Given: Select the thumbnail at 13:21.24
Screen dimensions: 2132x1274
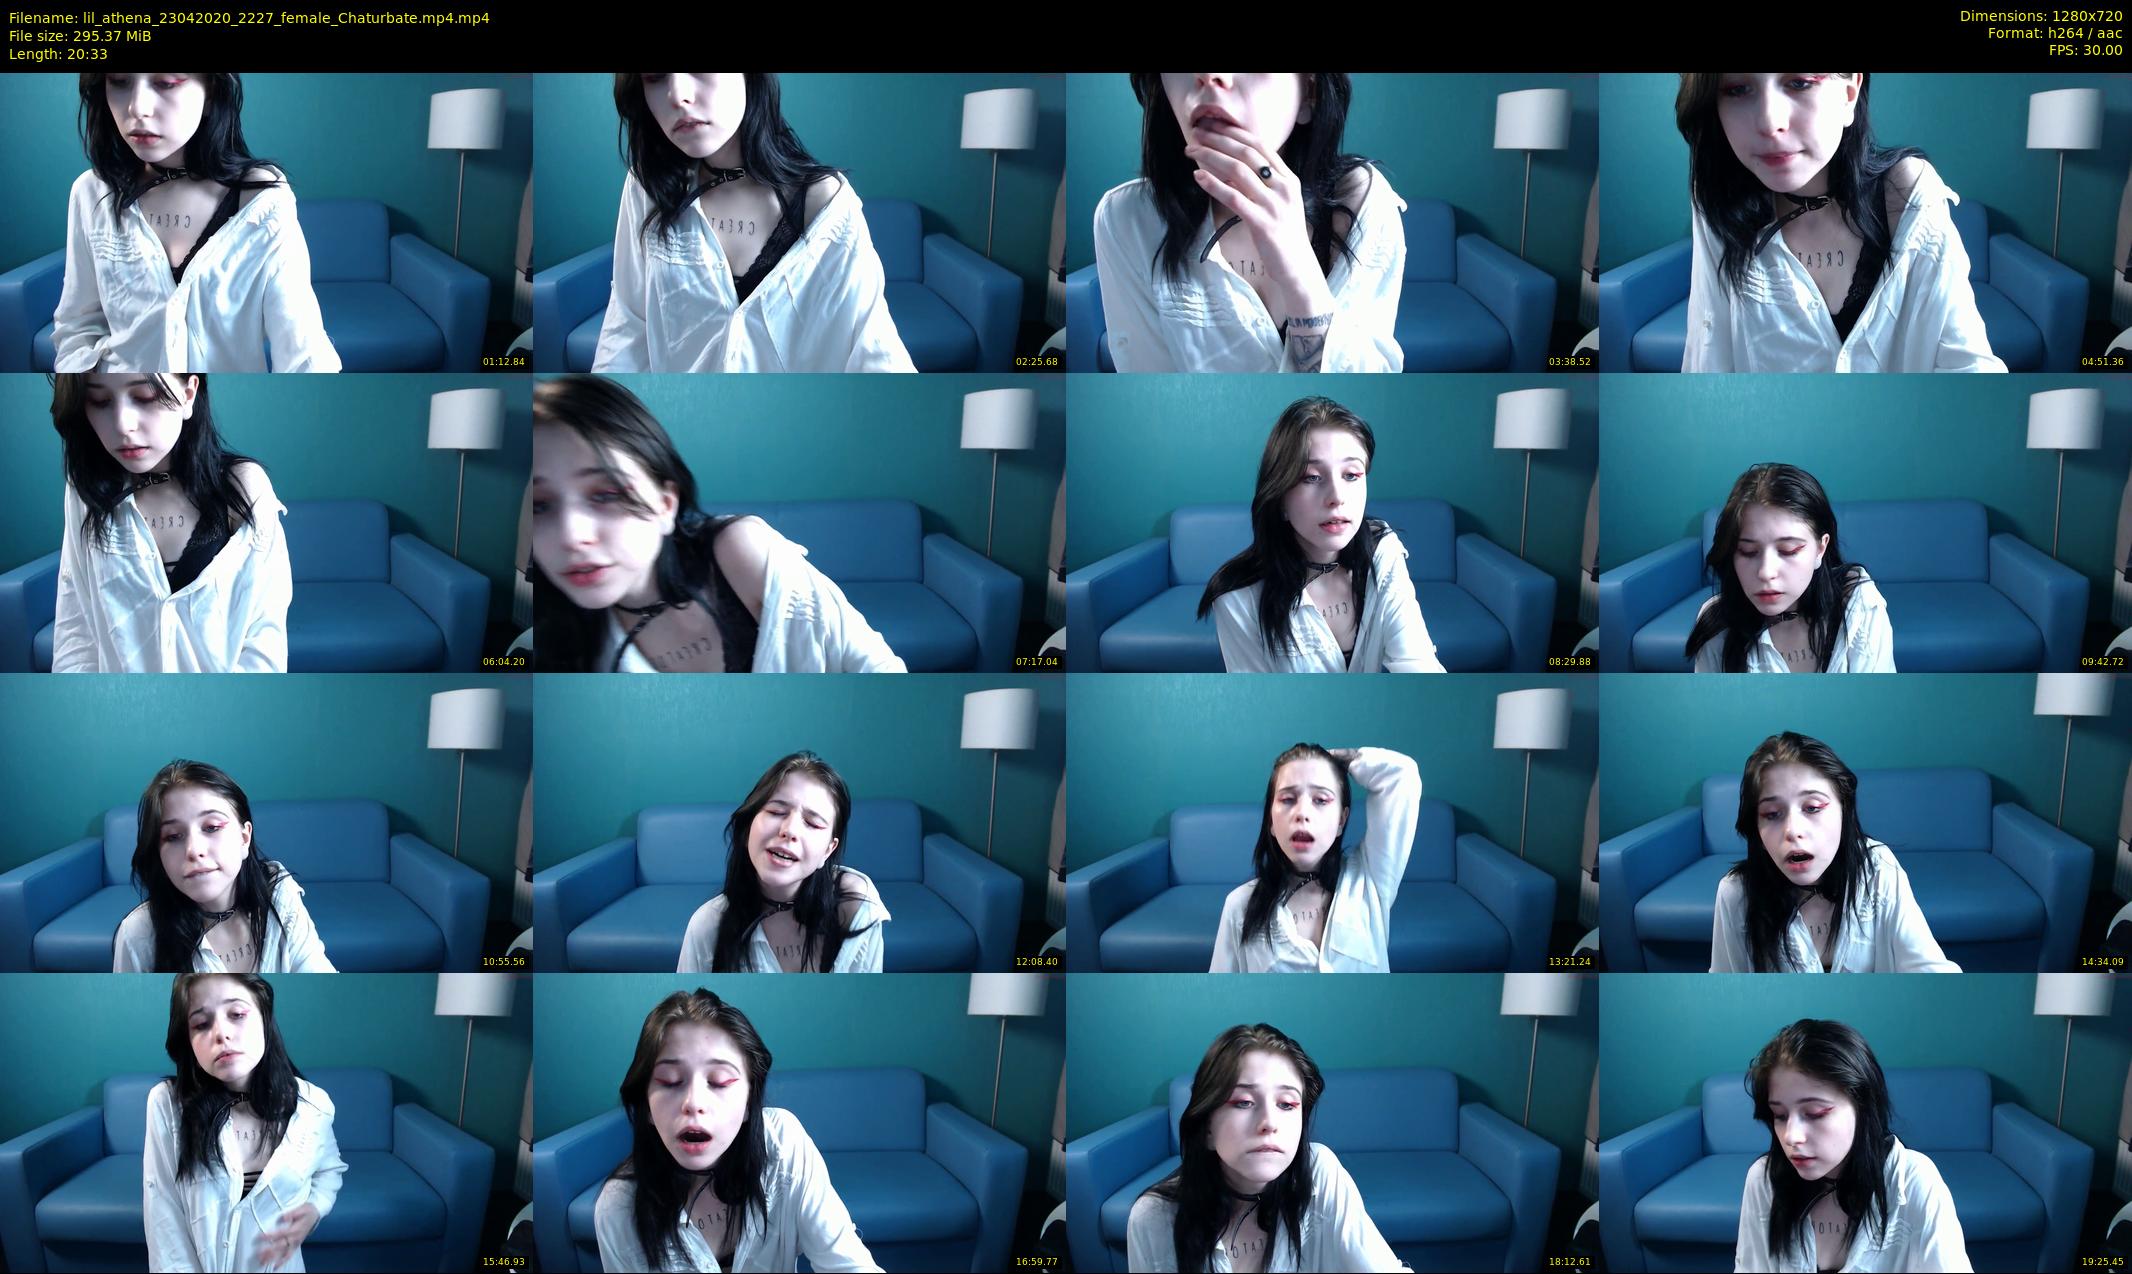Looking at the screenshot, I should 1332,822.
